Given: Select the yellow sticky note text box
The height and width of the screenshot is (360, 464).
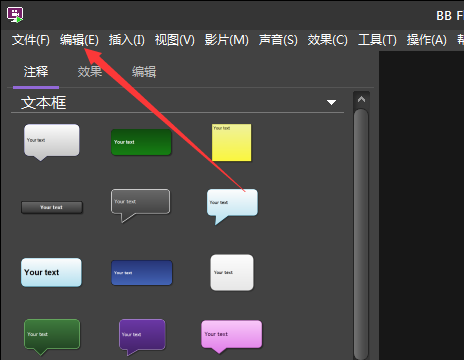Looking at the screenshot, I should pos(232,142).
